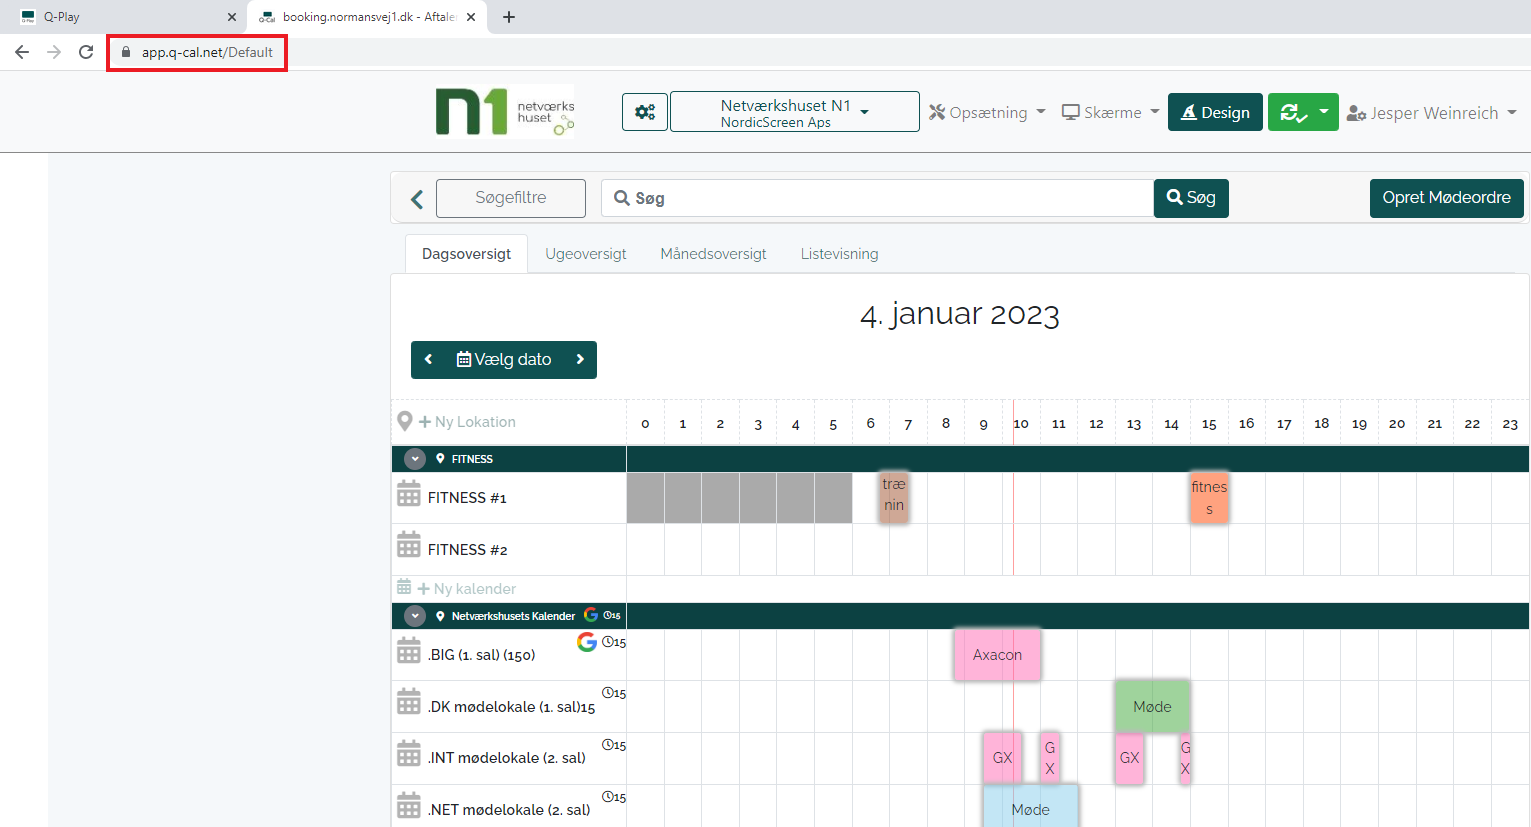Image resolution: width=1531 pixels, height=827 pixels.
Task: Click the 4. januar 2023 date heading
Action: [x=960, y=314]
